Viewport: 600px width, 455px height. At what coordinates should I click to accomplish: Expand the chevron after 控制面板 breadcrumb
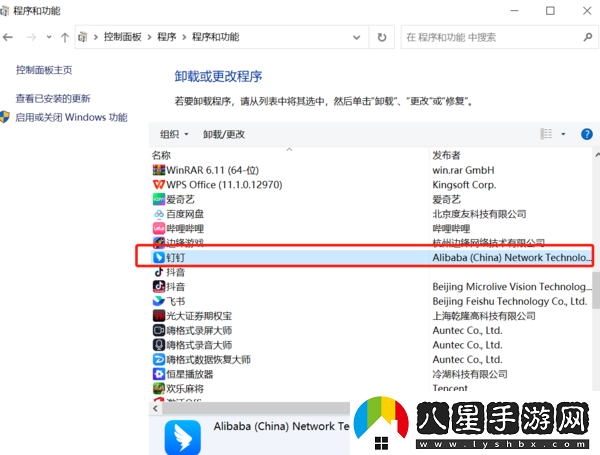(150, 37)
